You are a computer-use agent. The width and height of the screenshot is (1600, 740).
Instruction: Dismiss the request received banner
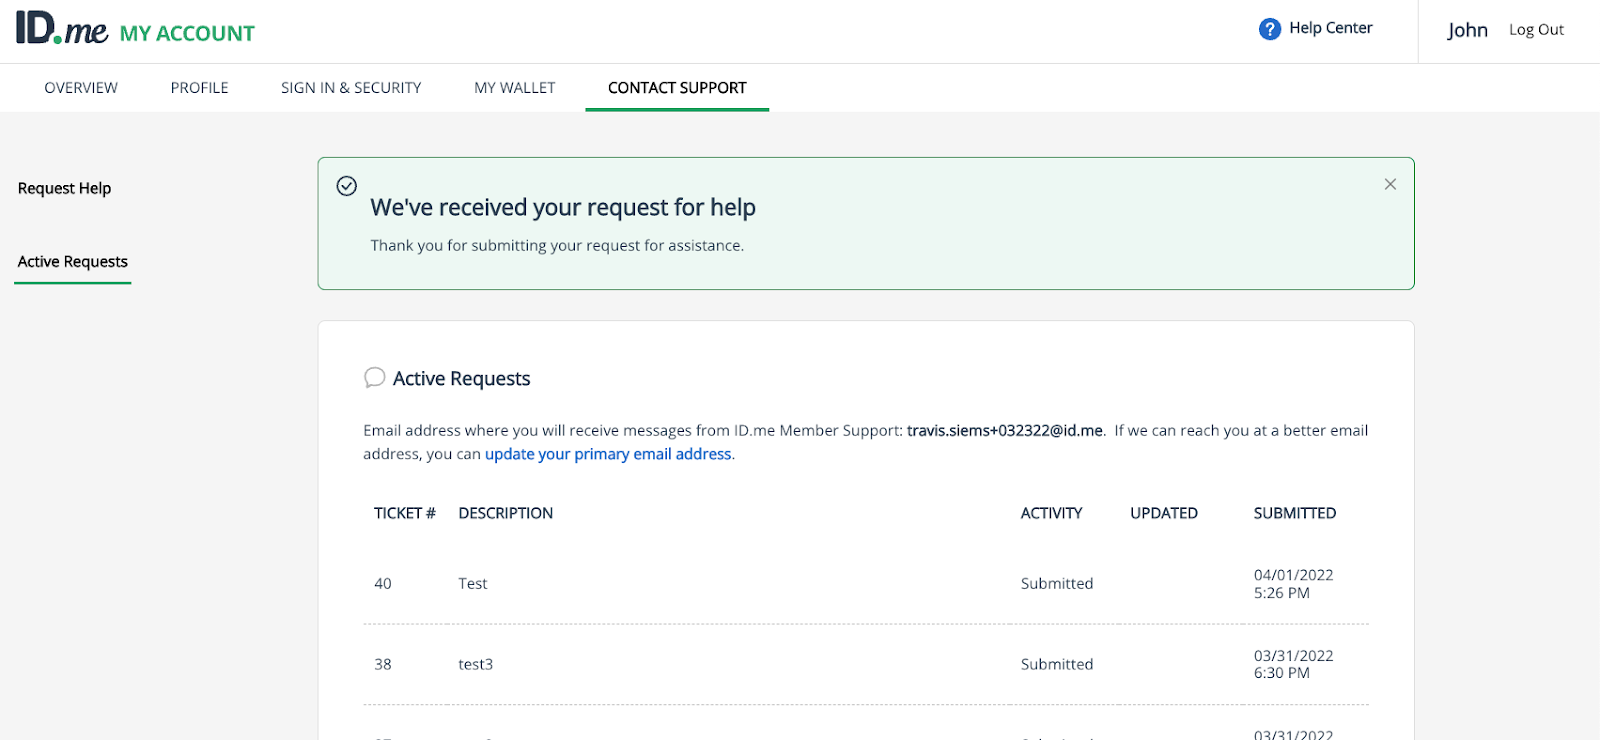pos(1390,184)
